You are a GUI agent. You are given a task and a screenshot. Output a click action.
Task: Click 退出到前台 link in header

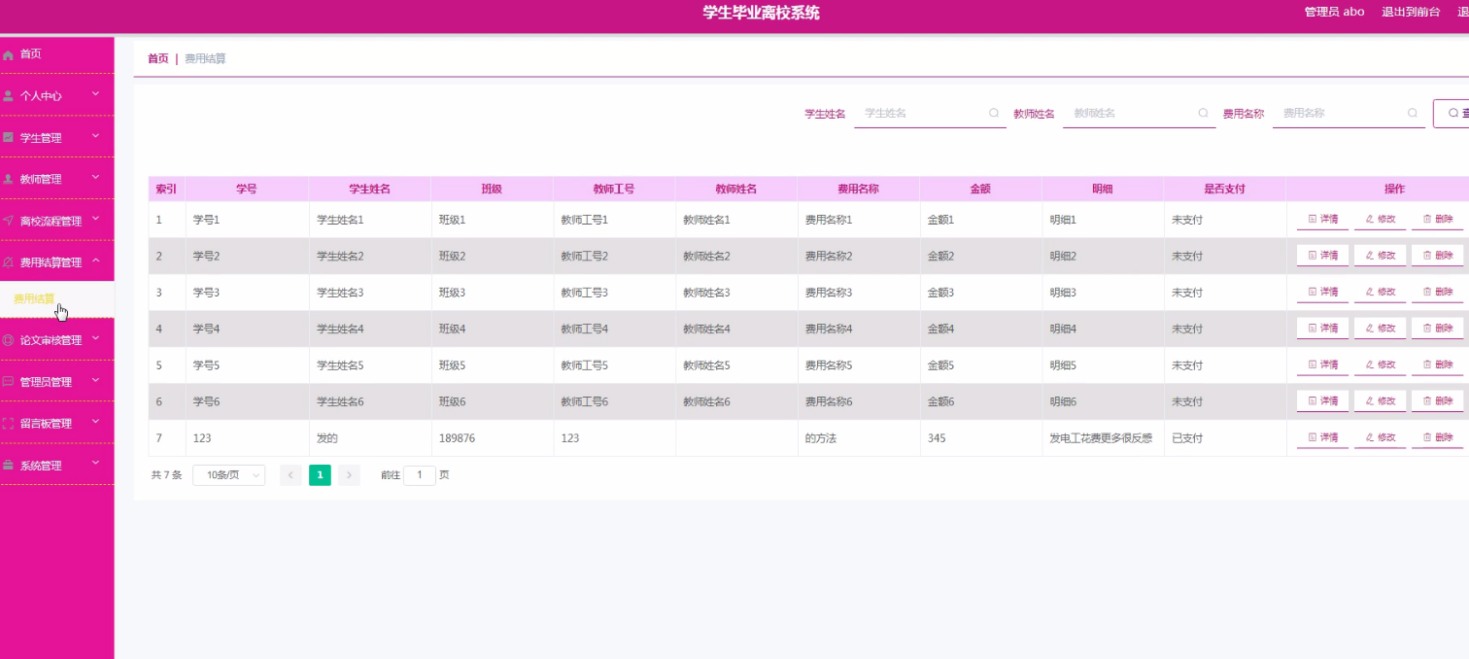point(1410,12)
